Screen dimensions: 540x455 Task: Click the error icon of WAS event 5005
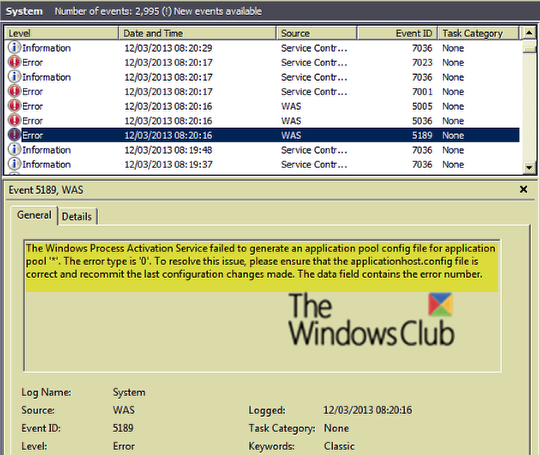pyautogui.click(x=14, y=106)
